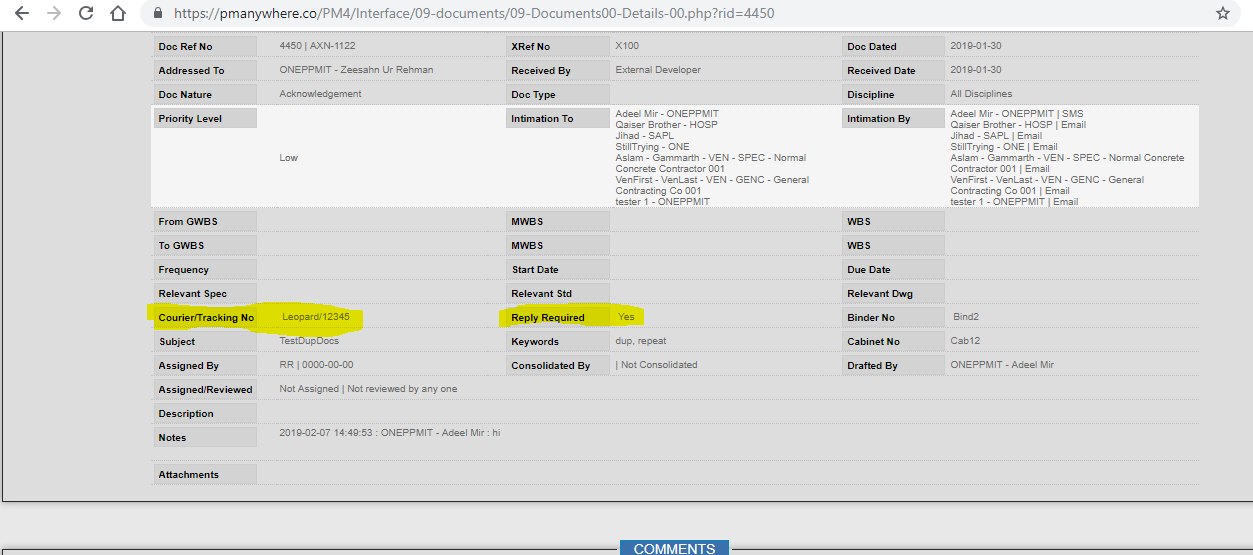Image resolution: width=1253 pixels, height=555 pixels.
Task: Click the browser back arrow
Action: pos(22,14)
